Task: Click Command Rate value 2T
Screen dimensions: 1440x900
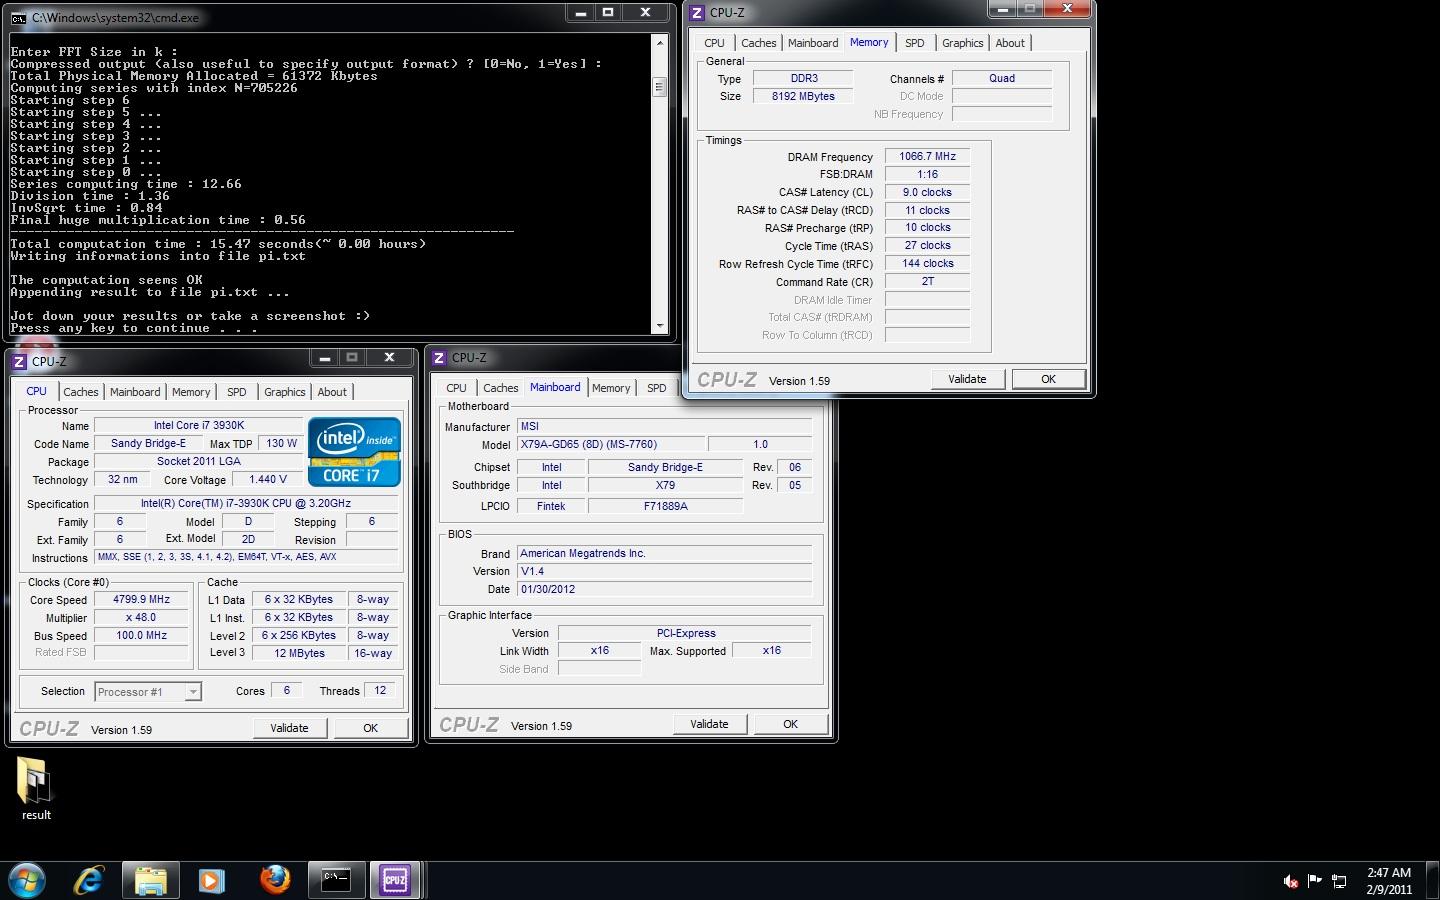Action: pos(927,282)
